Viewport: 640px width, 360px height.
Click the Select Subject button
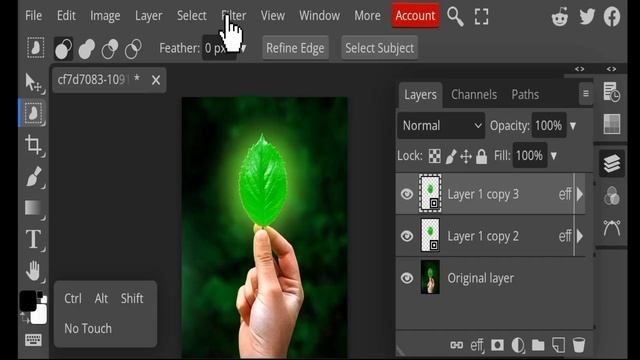(x=380, y=48)
